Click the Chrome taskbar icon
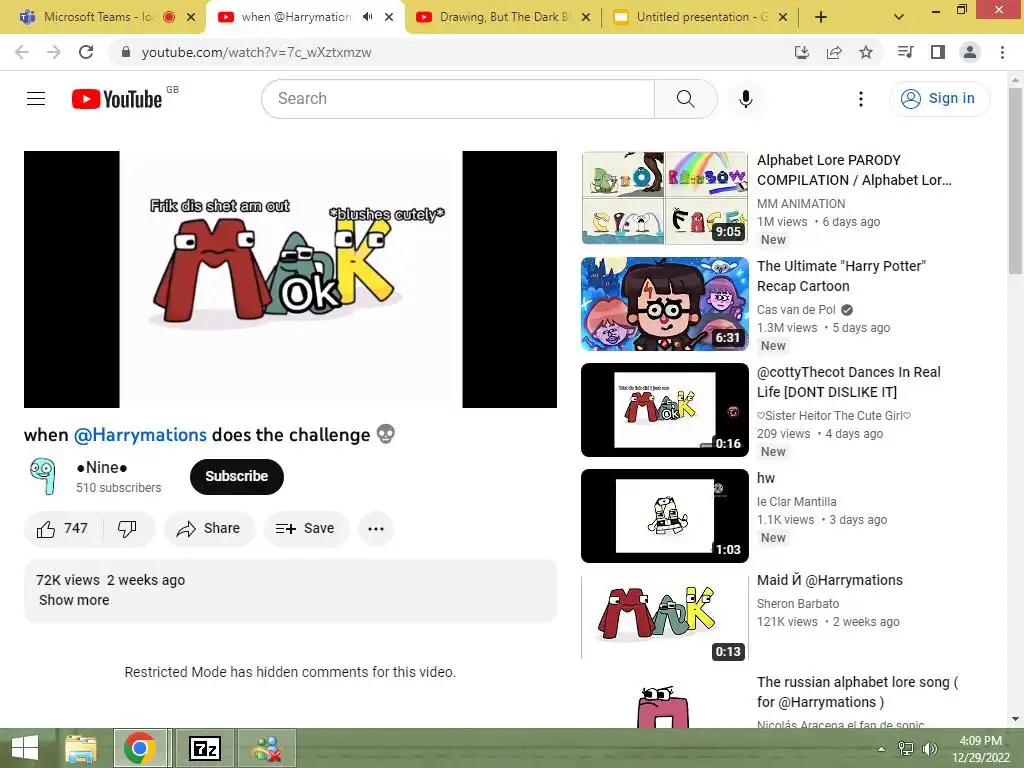 pos(140,748)
